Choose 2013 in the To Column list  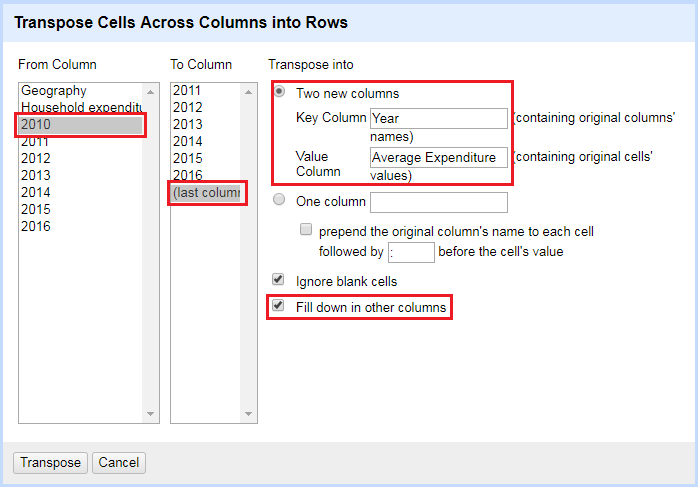[187, 125]
